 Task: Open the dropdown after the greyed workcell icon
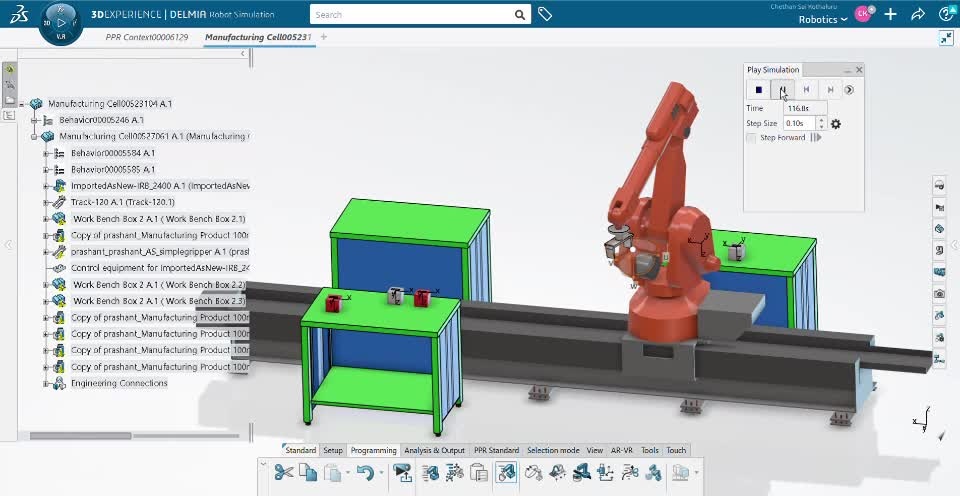click(x=696, y=473)
